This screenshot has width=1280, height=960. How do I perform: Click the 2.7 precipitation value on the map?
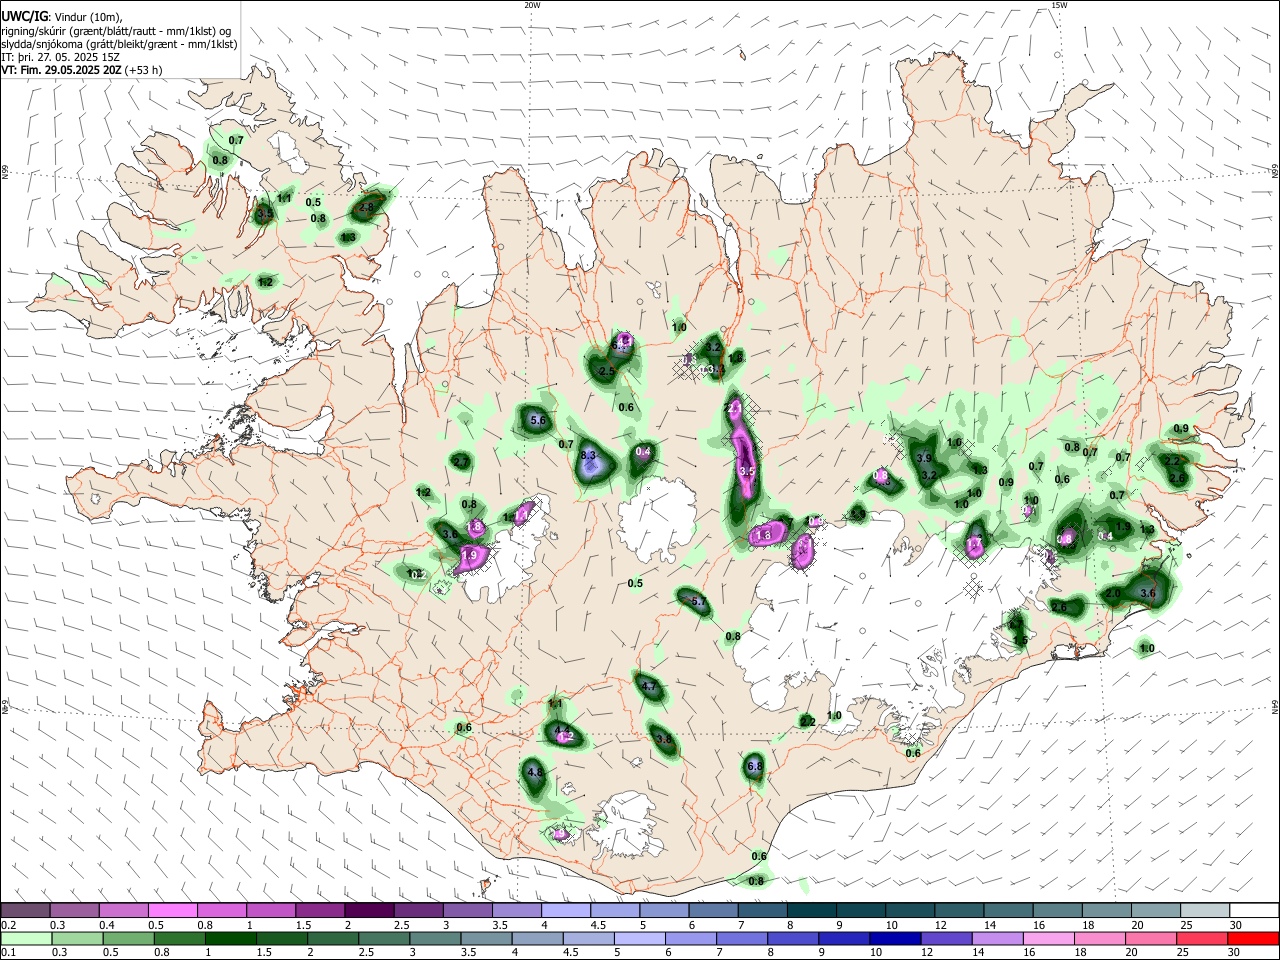click(x=461, y=462)
